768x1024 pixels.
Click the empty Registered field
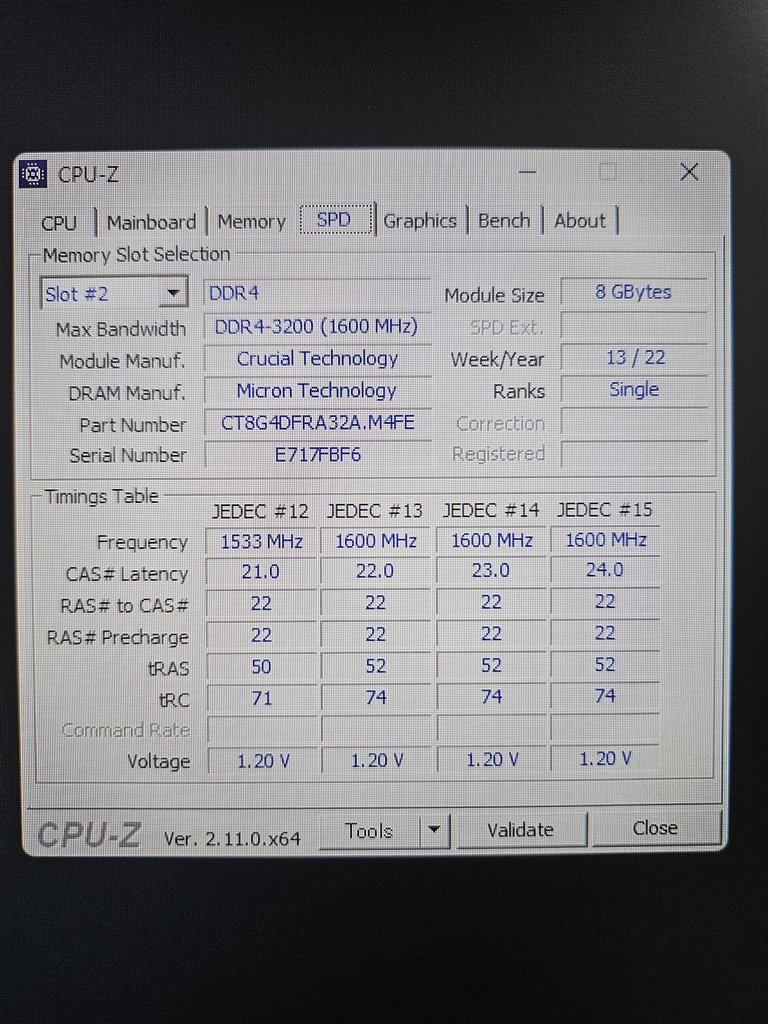[x=633, y=453]
